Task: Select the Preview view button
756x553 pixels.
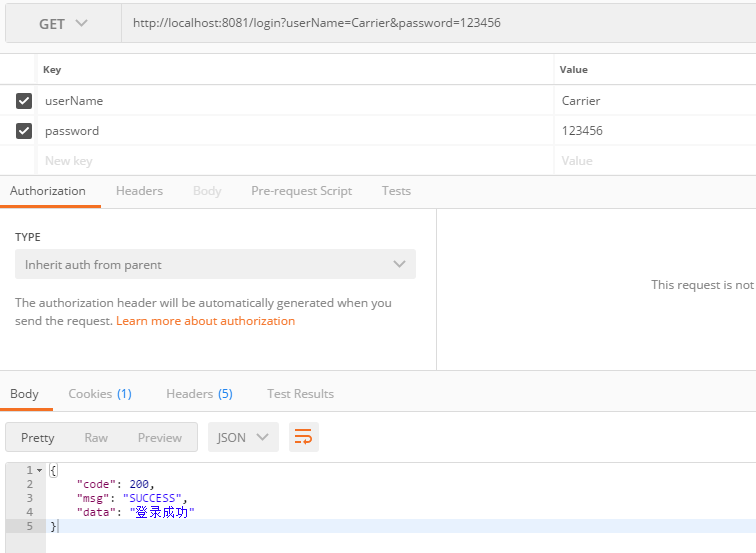Action: [160, 438]
